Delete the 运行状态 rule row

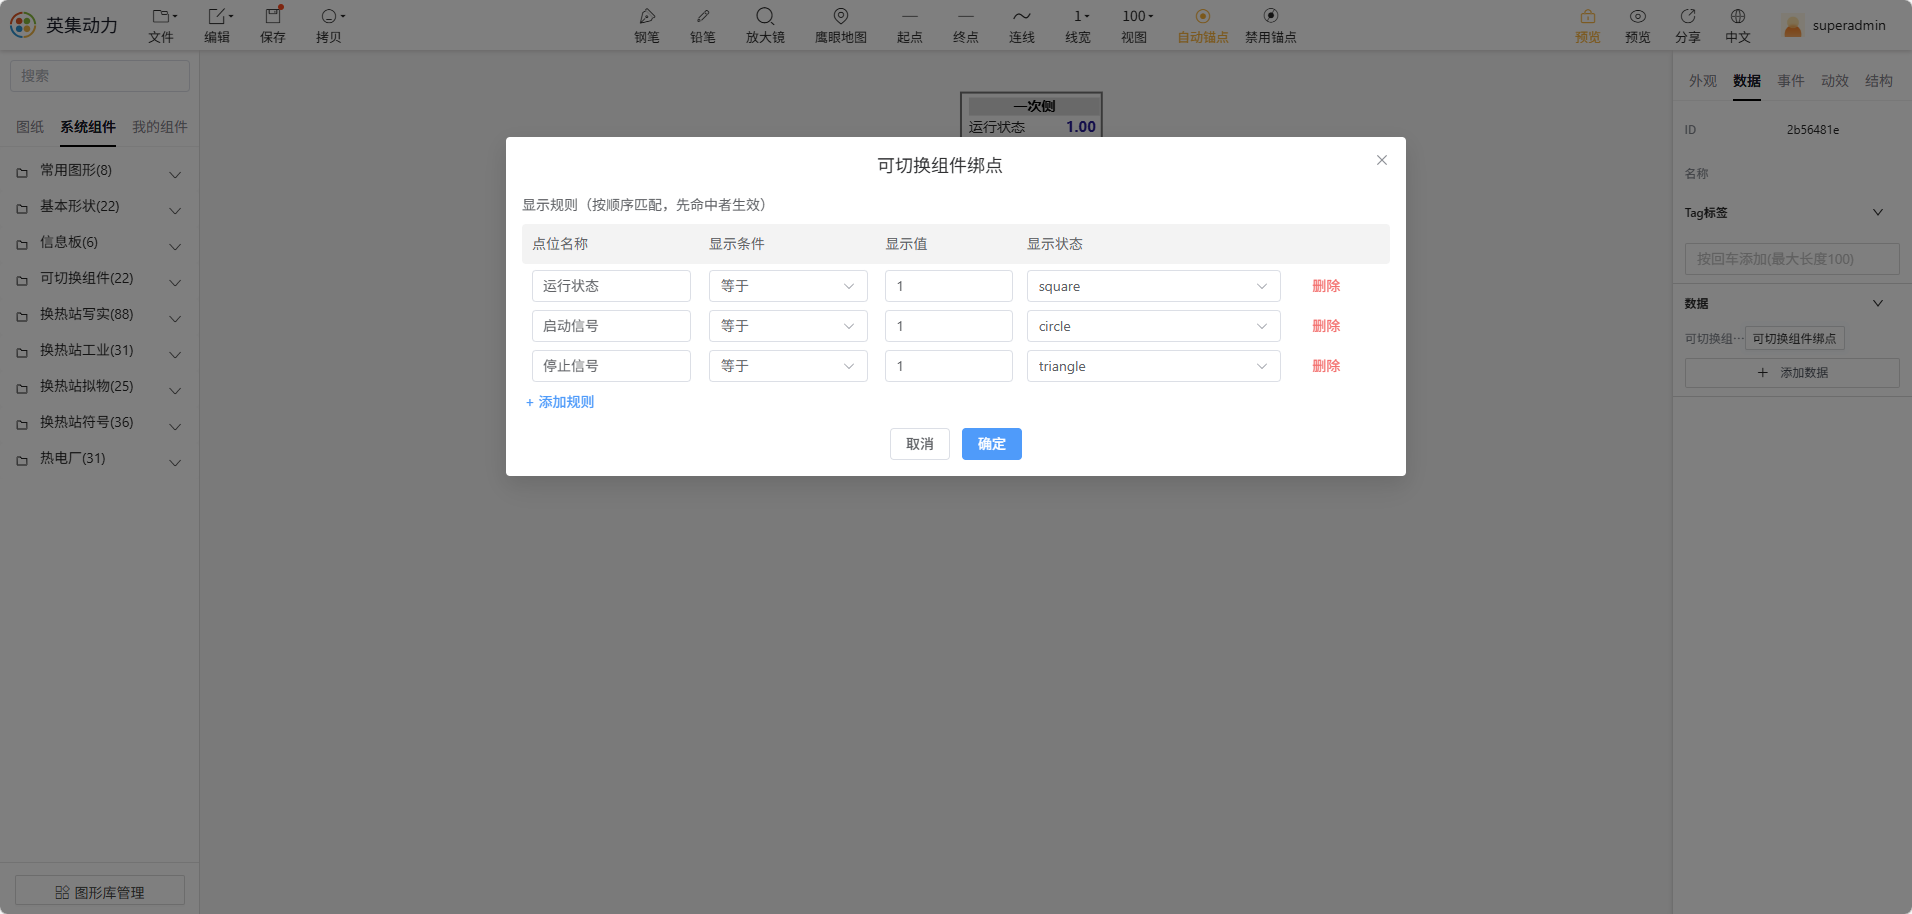1326,286
